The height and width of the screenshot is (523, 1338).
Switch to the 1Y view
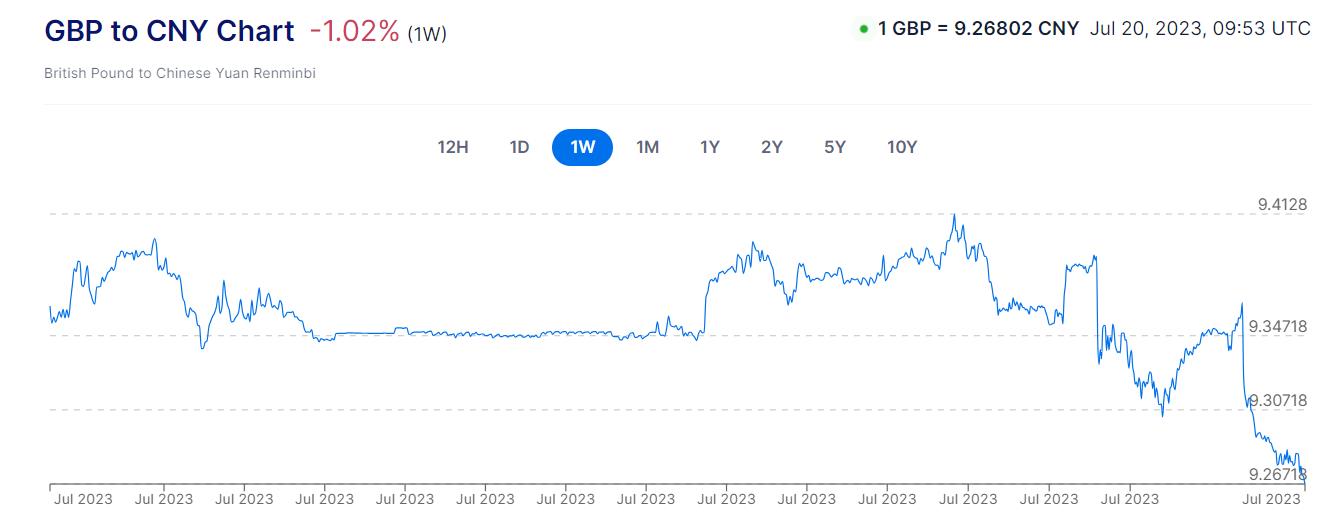coord(709,147)
